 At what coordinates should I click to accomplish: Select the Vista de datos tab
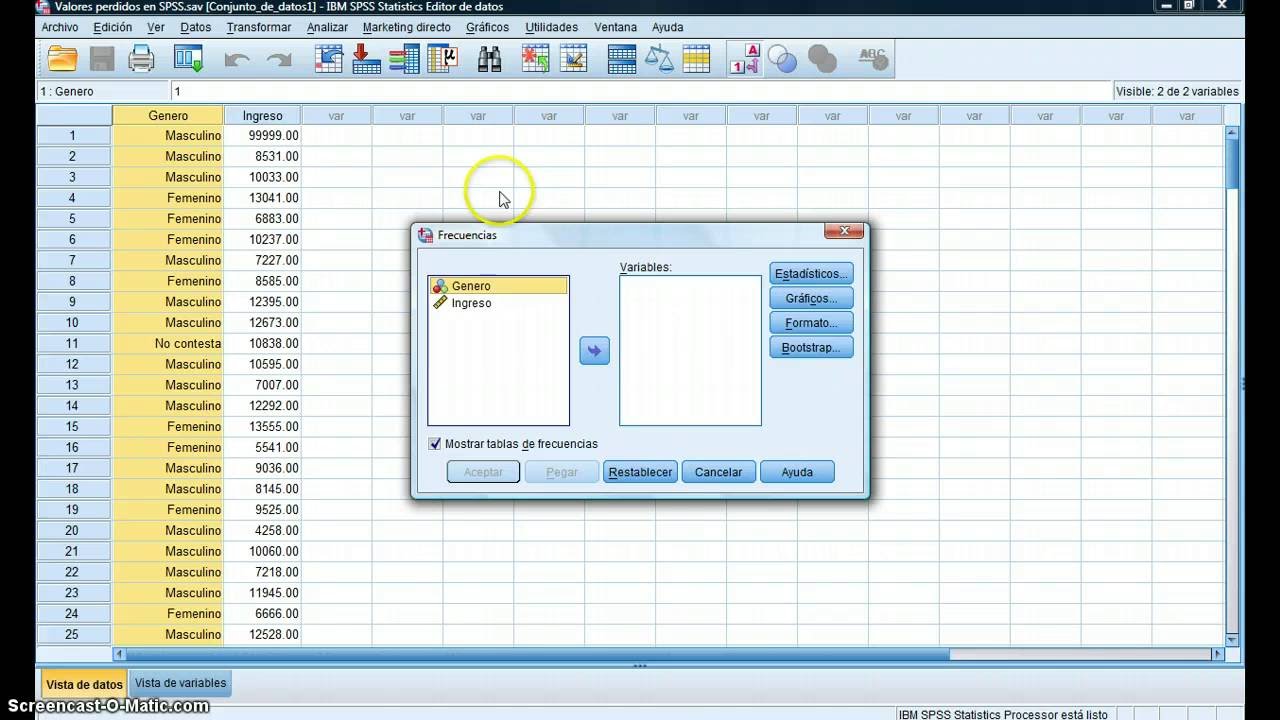[84, 685]
